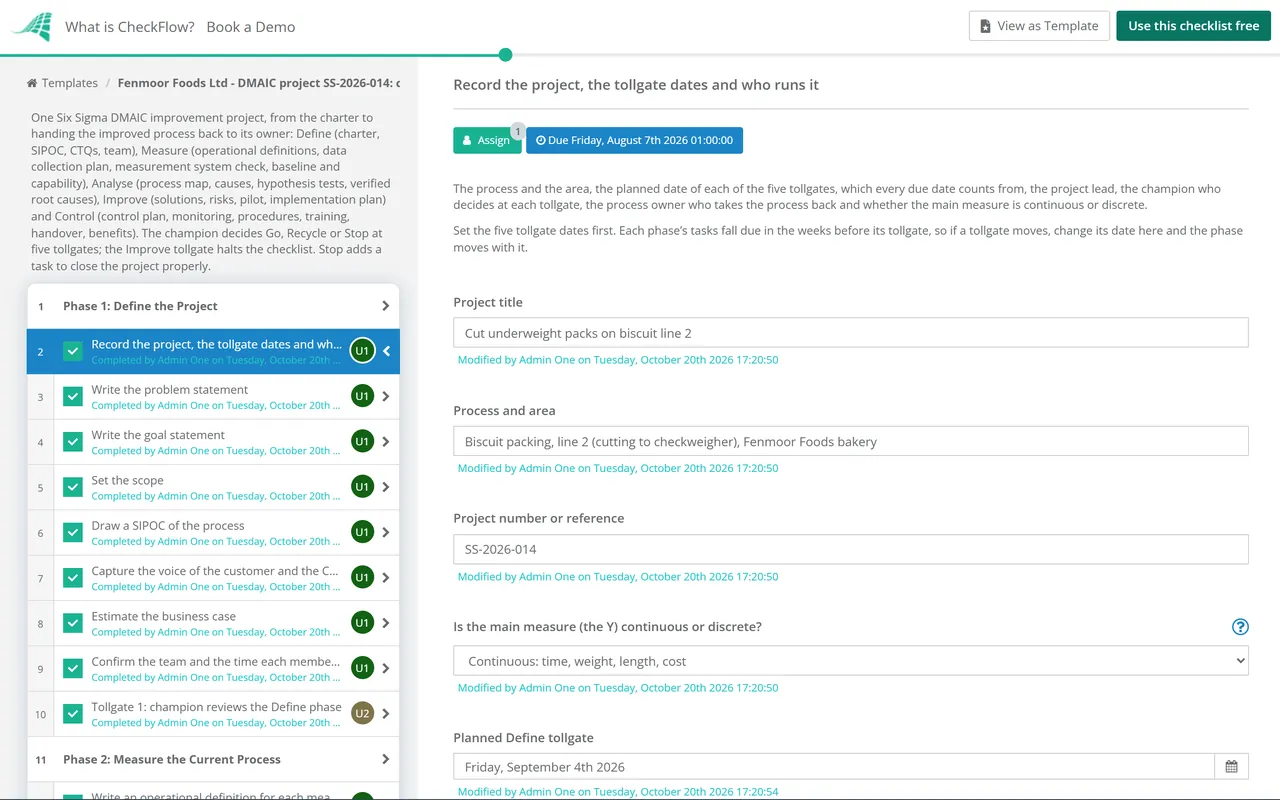Click the CheckFlow logo icon
The height and width of the screenshot is (800, 1280).
coord(31,26)
